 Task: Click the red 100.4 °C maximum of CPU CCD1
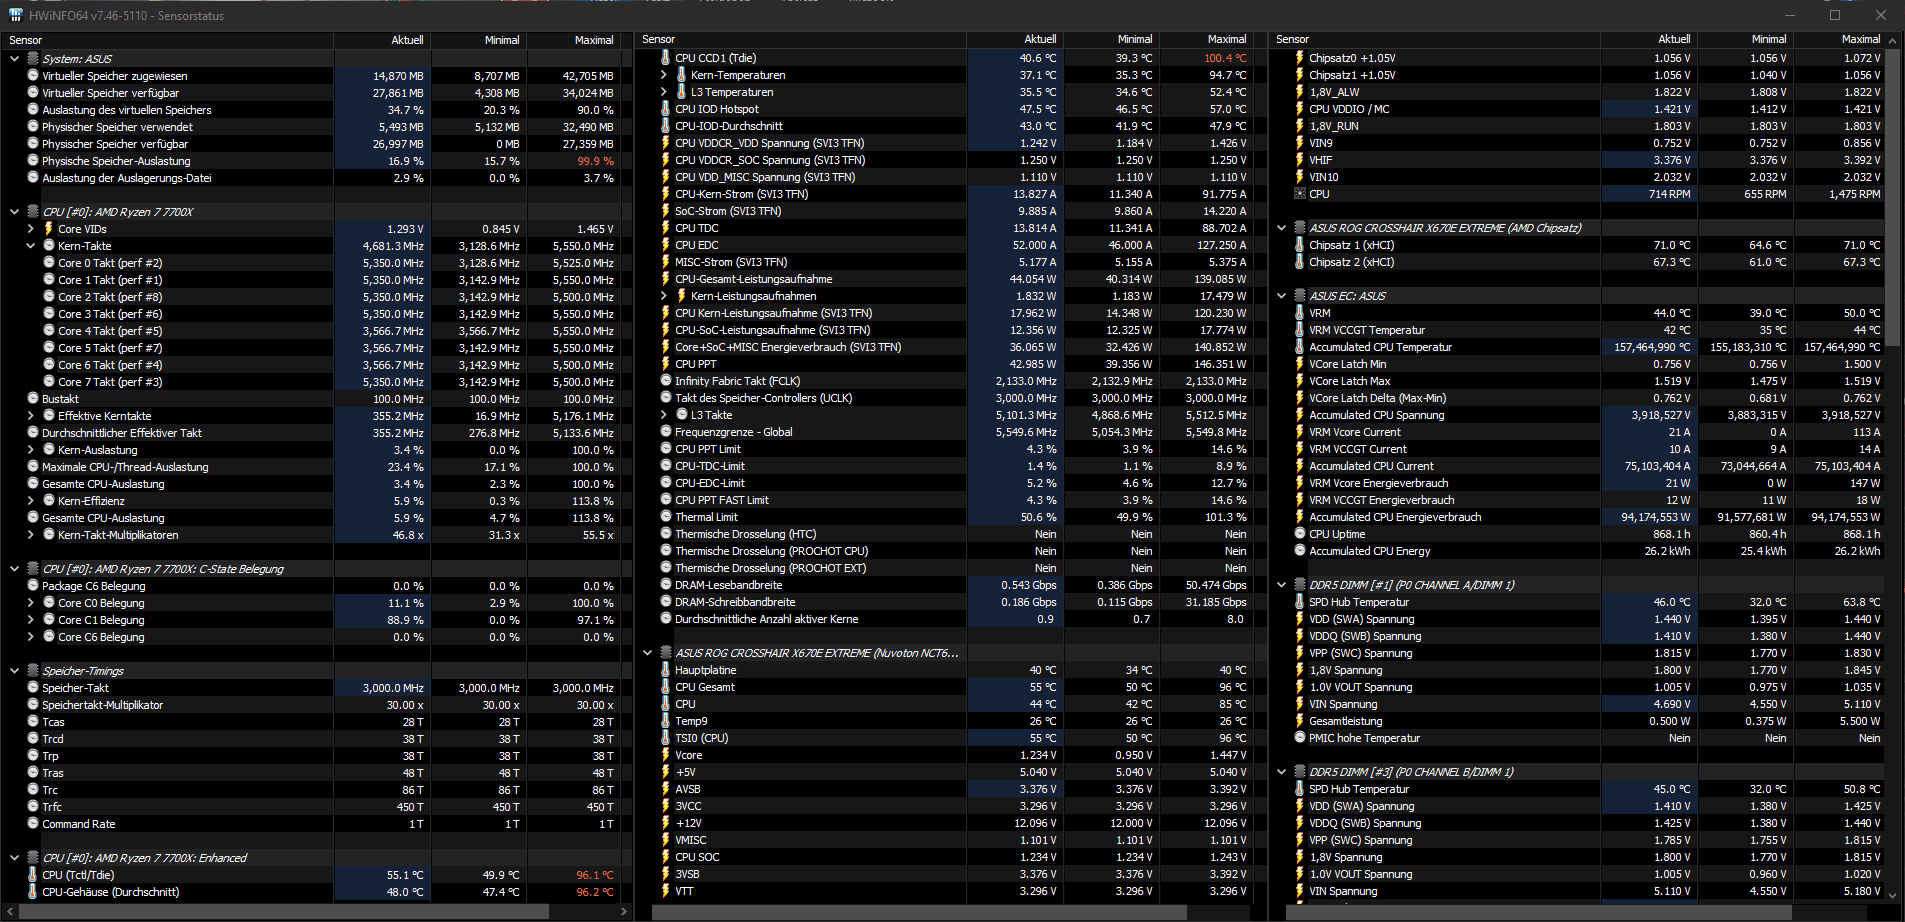pyautogui.click(x=1225, y=58)
